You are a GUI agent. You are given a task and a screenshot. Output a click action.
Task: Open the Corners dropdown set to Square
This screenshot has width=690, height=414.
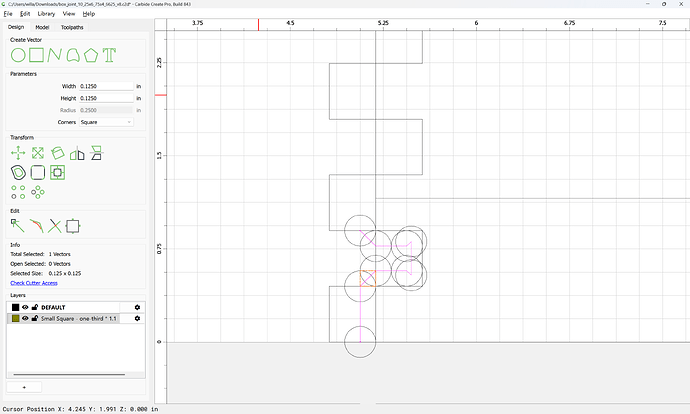[x=106, y=122]
